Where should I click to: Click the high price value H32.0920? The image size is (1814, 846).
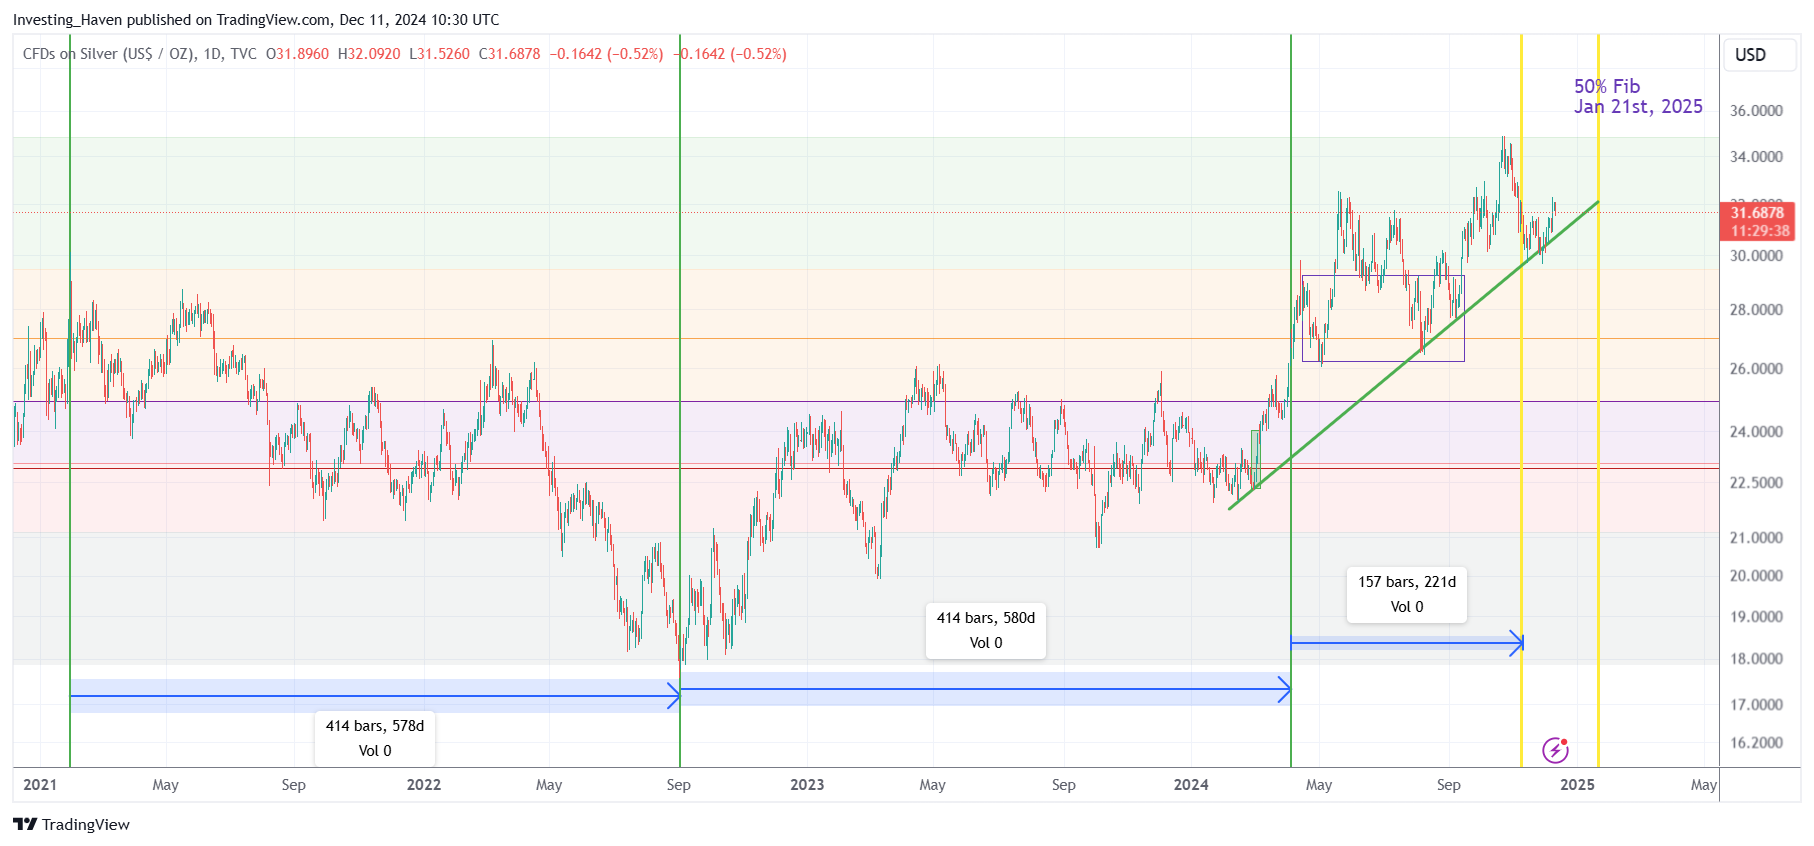[369, 54]
